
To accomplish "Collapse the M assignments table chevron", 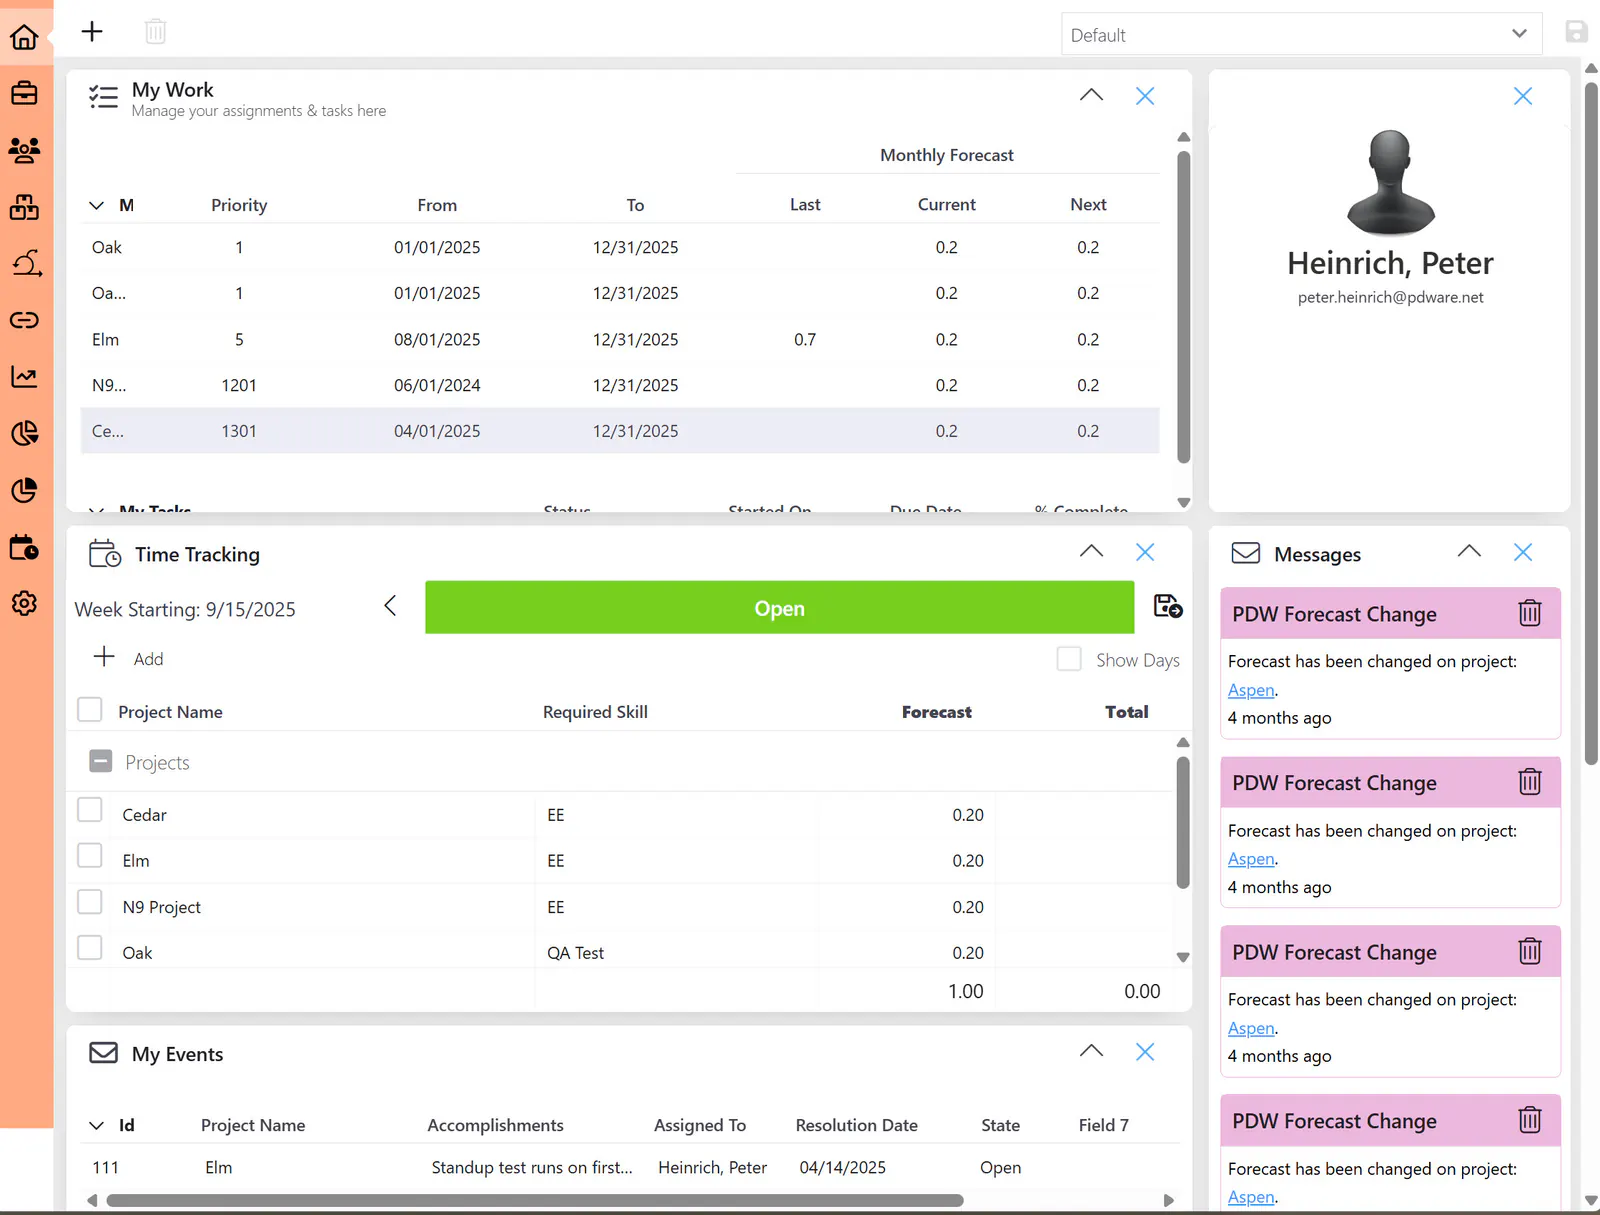I will 96,205.
